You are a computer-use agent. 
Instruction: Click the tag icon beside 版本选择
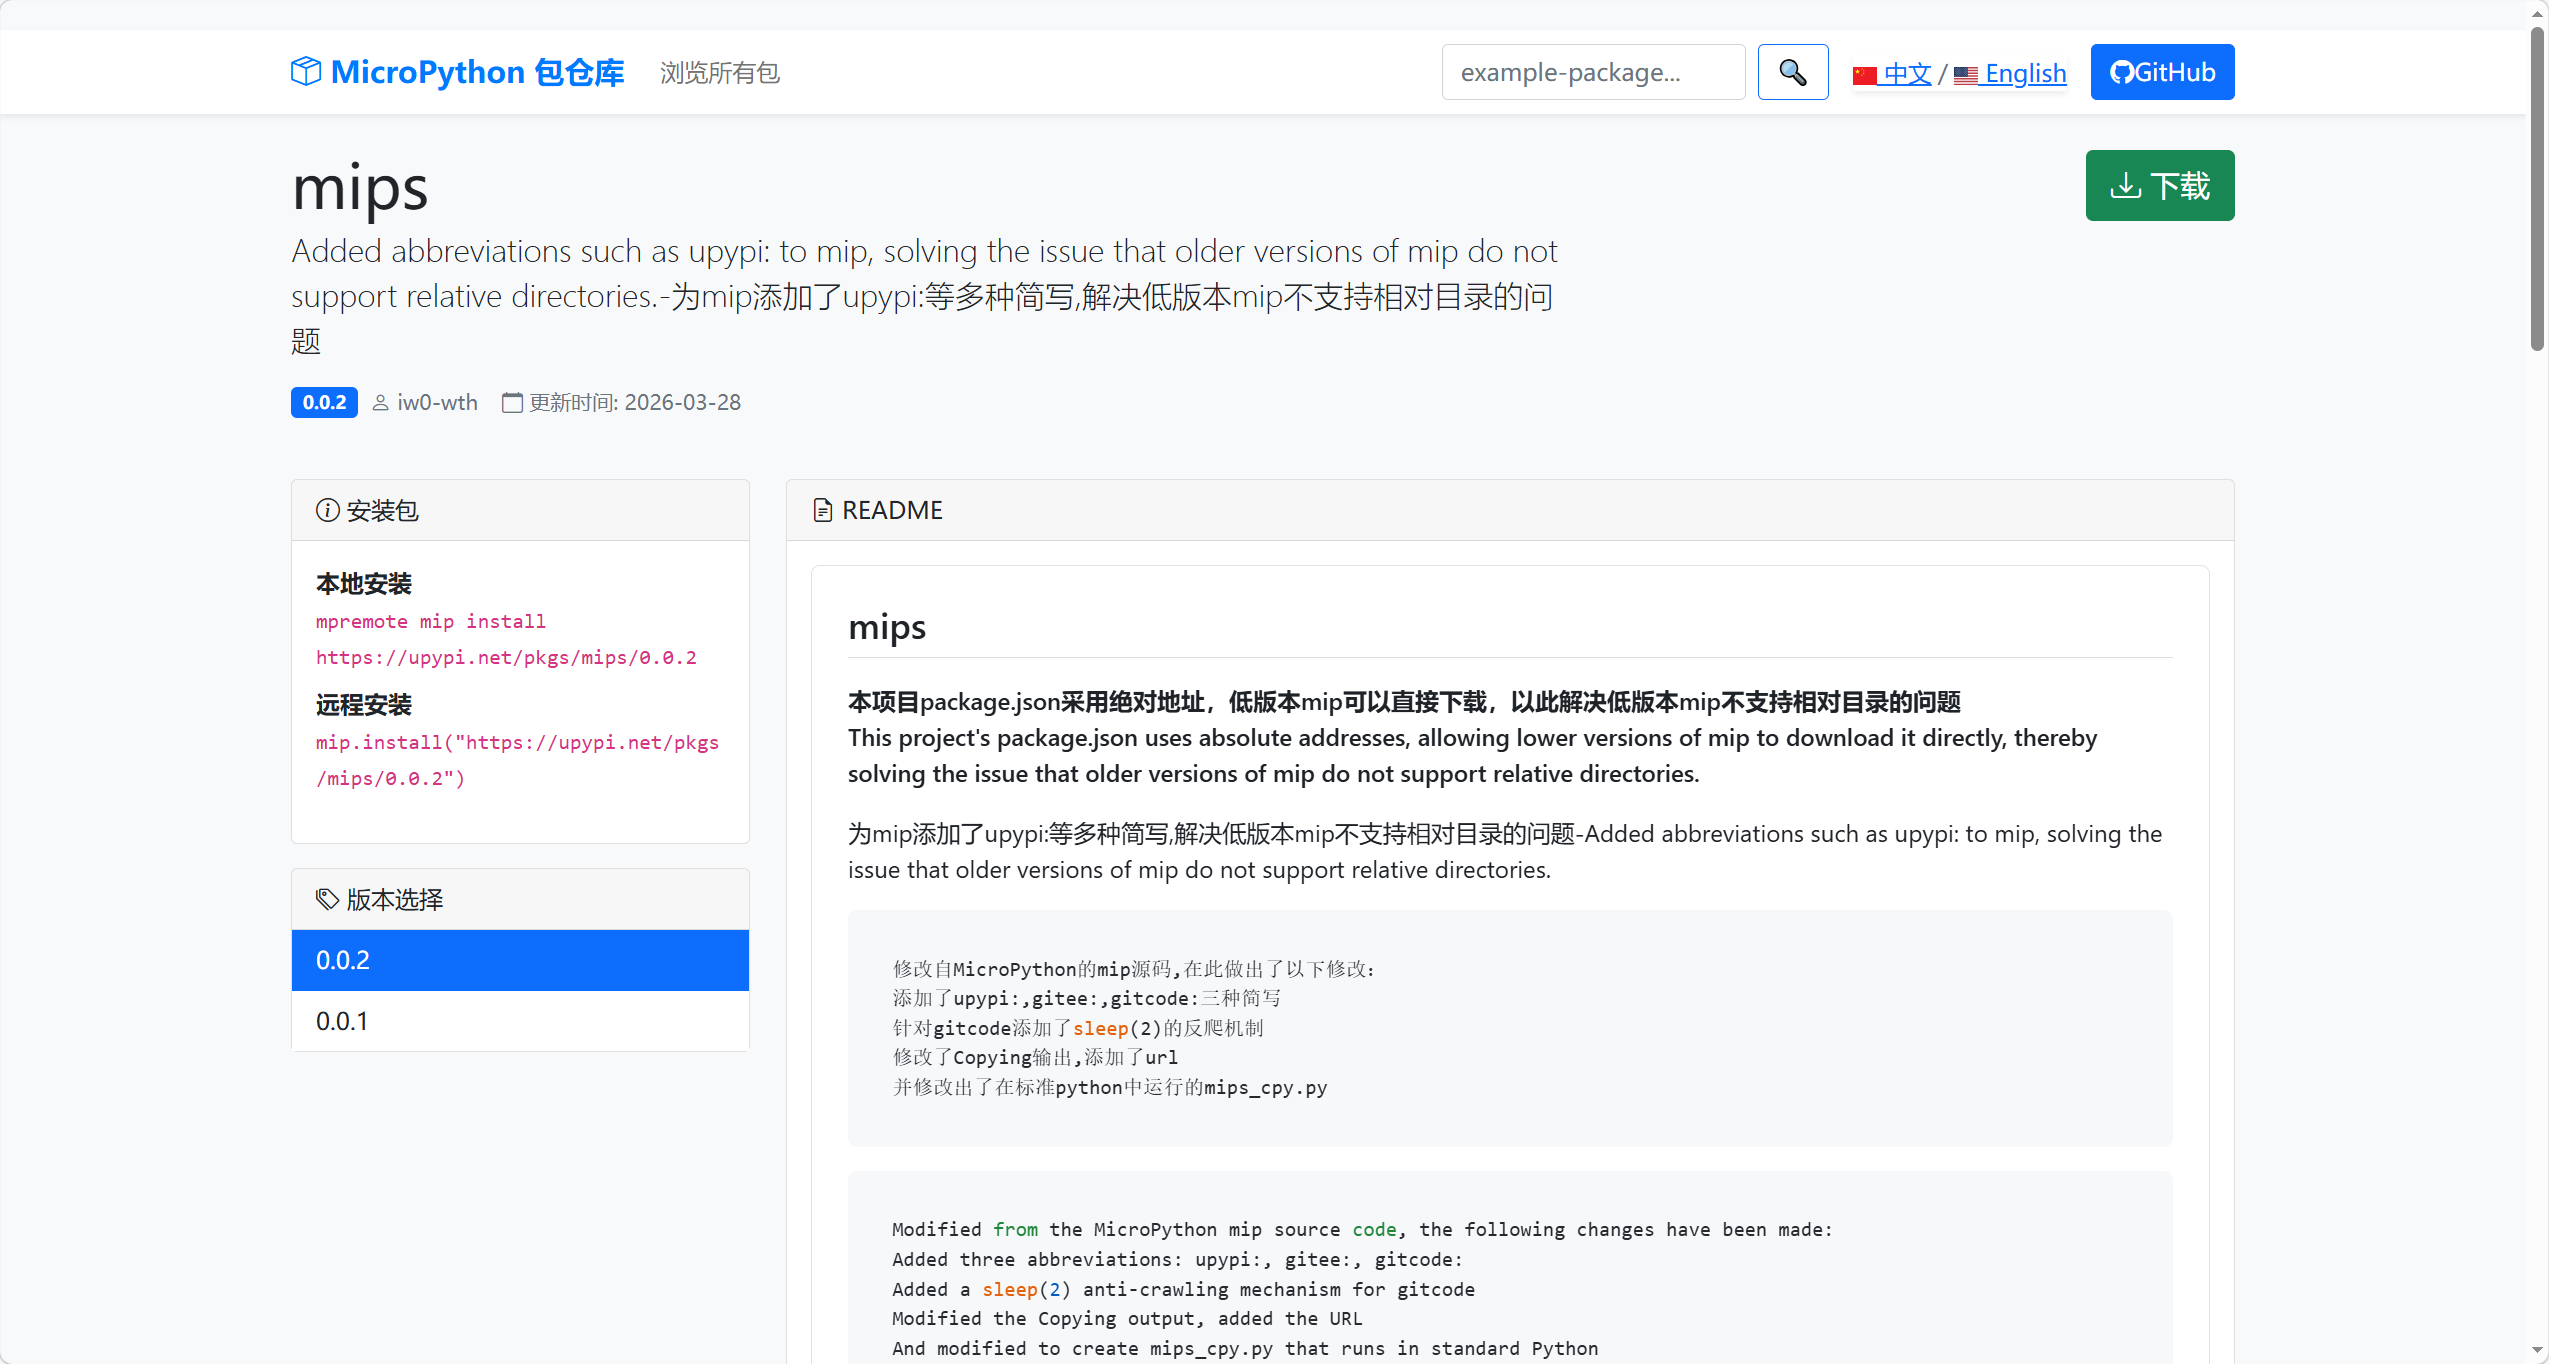pyautogui.click(x=327, y=899)
